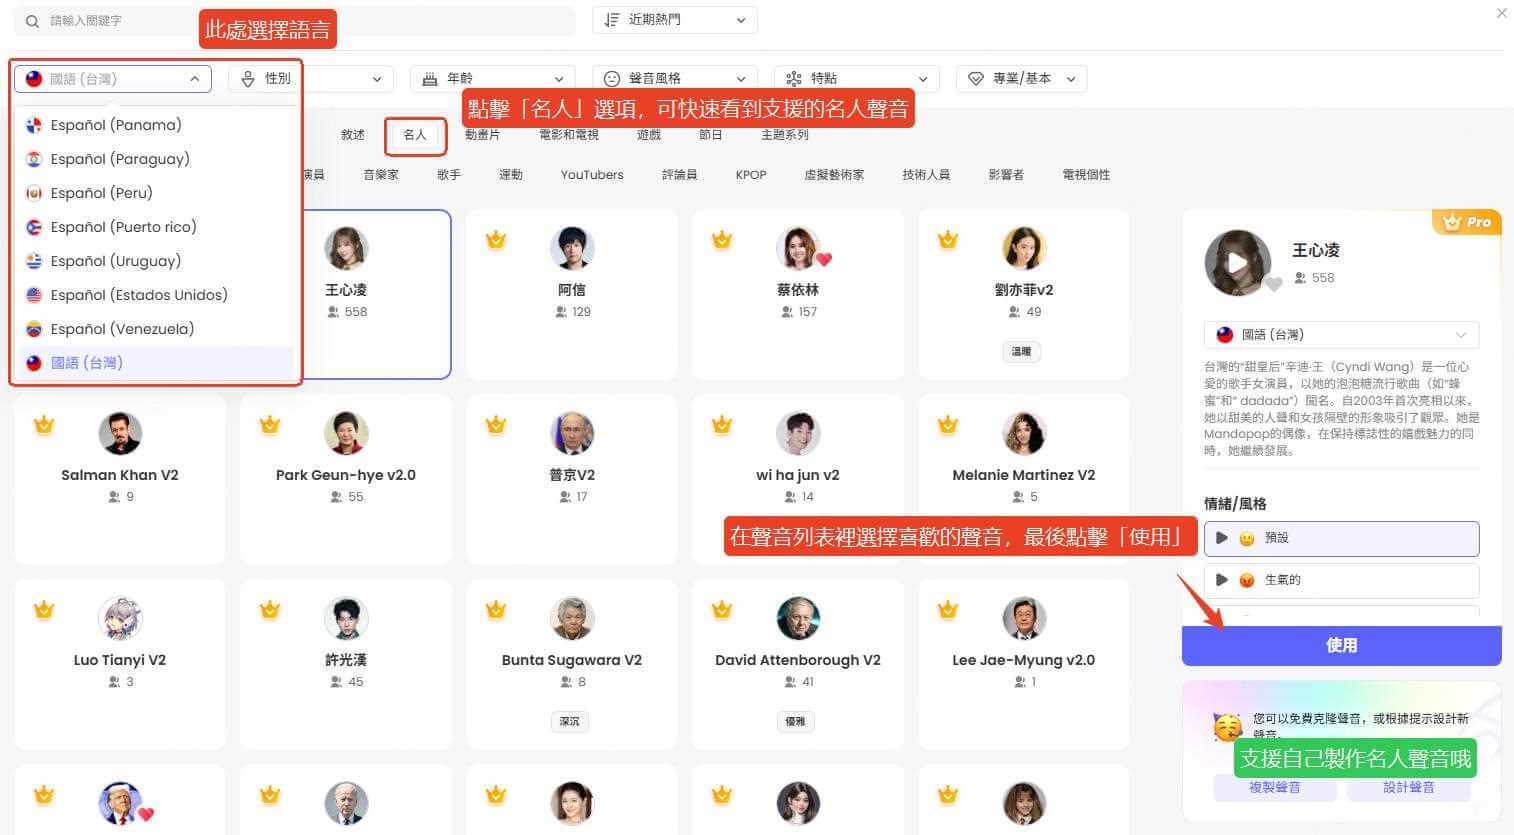
Task: Select Español (Uruguay) language option
Action: pyautogui.click(x=157, y=261)
